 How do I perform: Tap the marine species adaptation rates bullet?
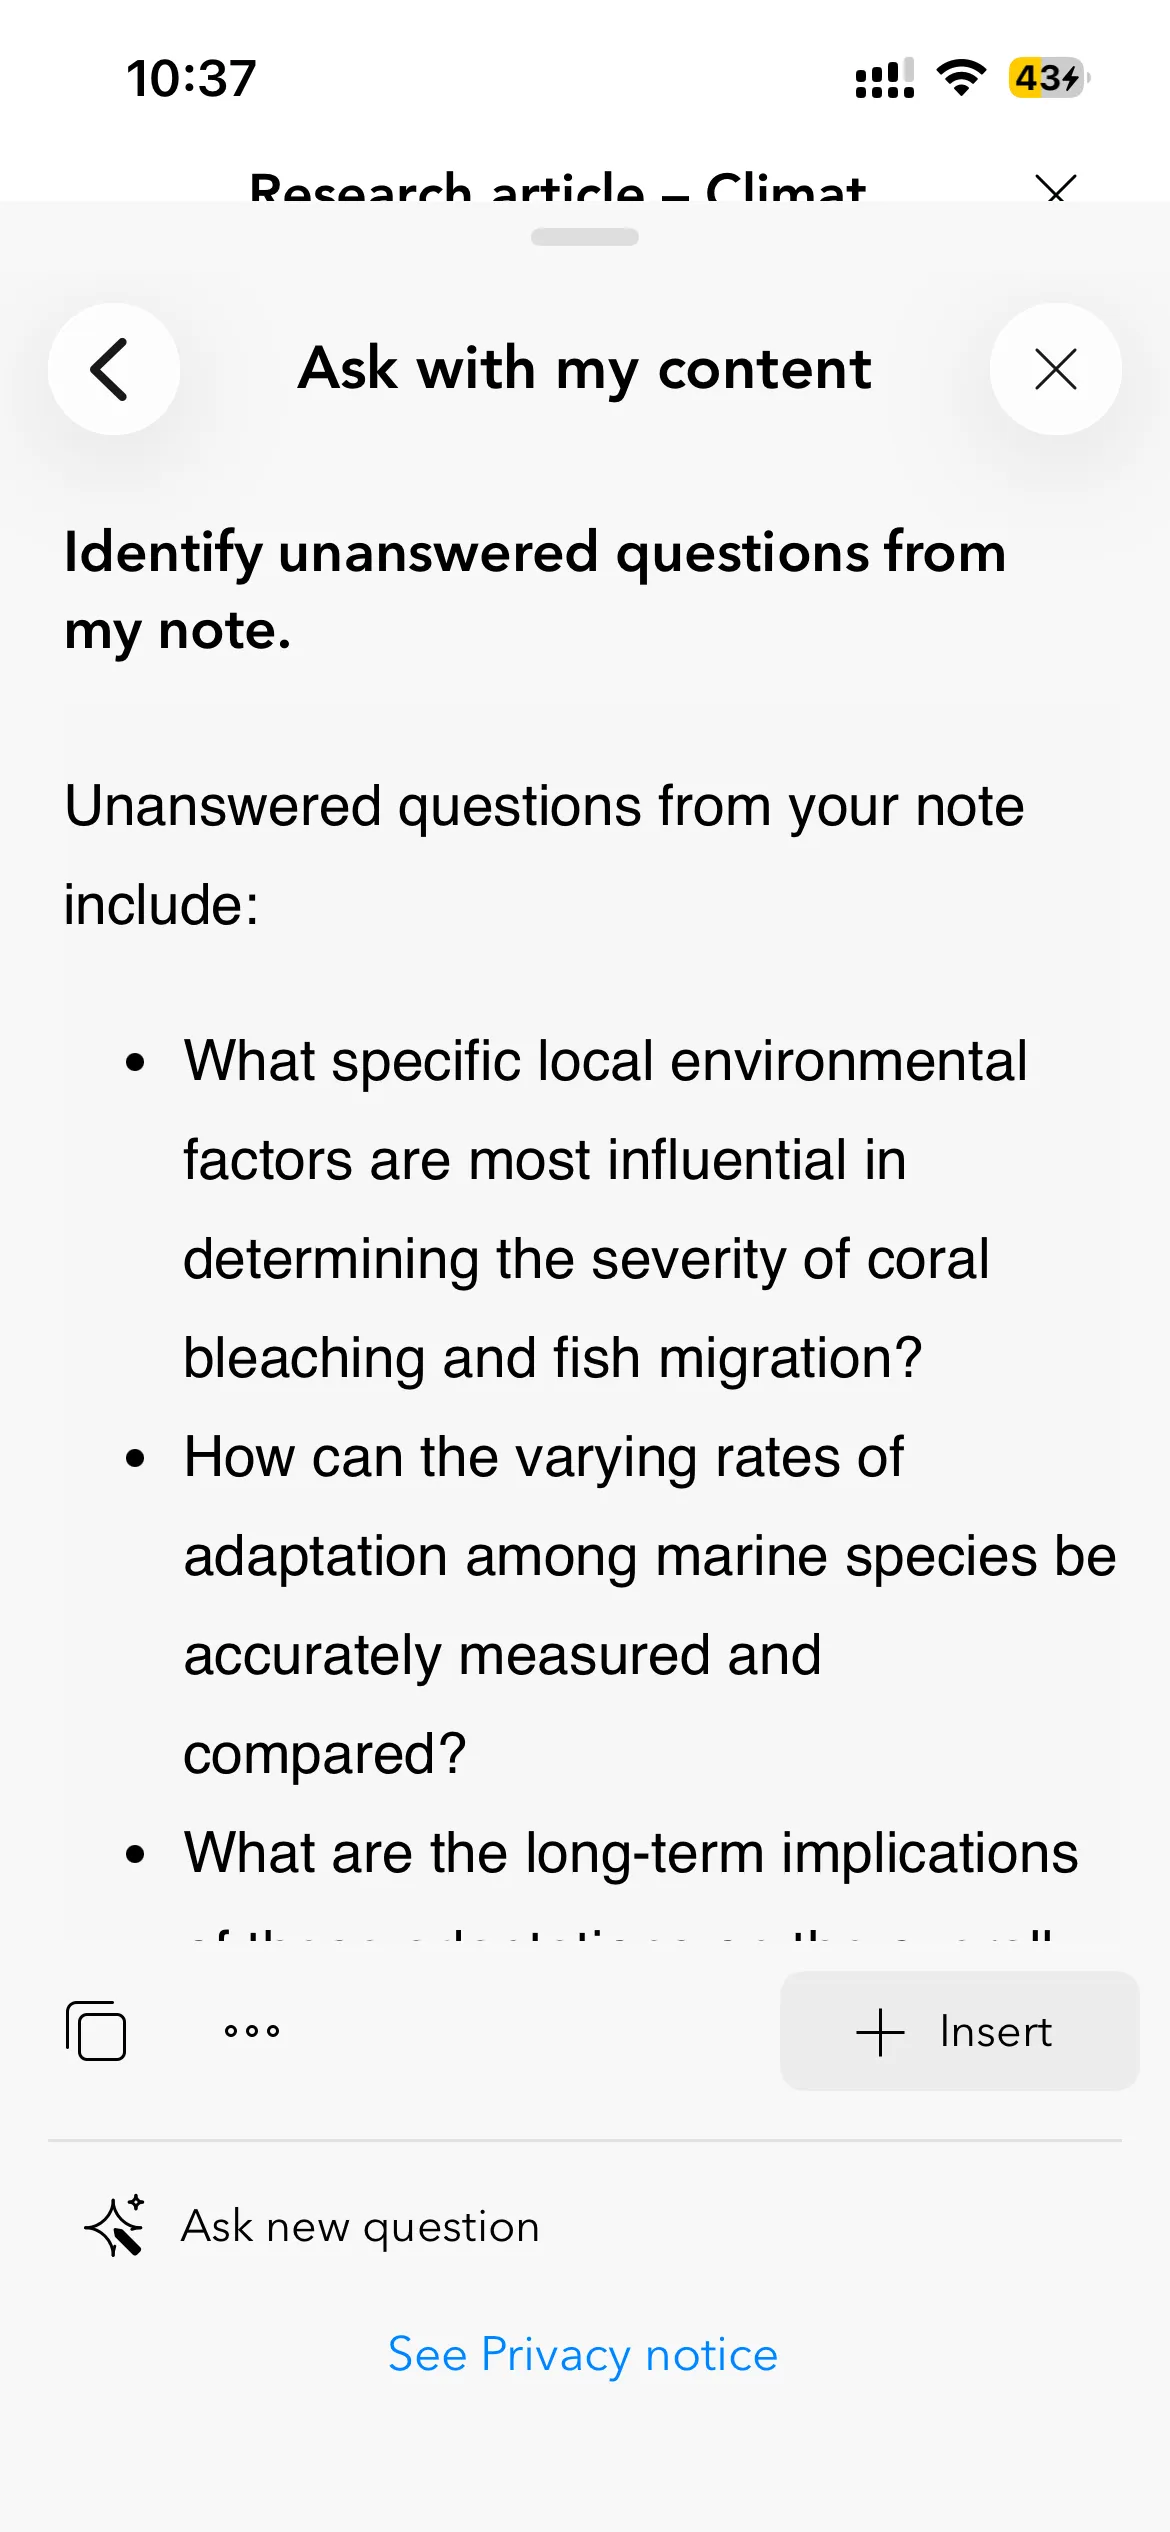(x=650, y=1604)
